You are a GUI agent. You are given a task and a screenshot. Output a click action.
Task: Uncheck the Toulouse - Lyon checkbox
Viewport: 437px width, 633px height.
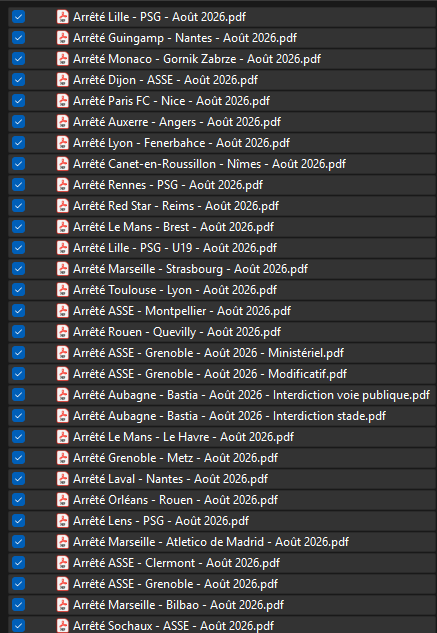pyautogui.click(x=18, y=289)
